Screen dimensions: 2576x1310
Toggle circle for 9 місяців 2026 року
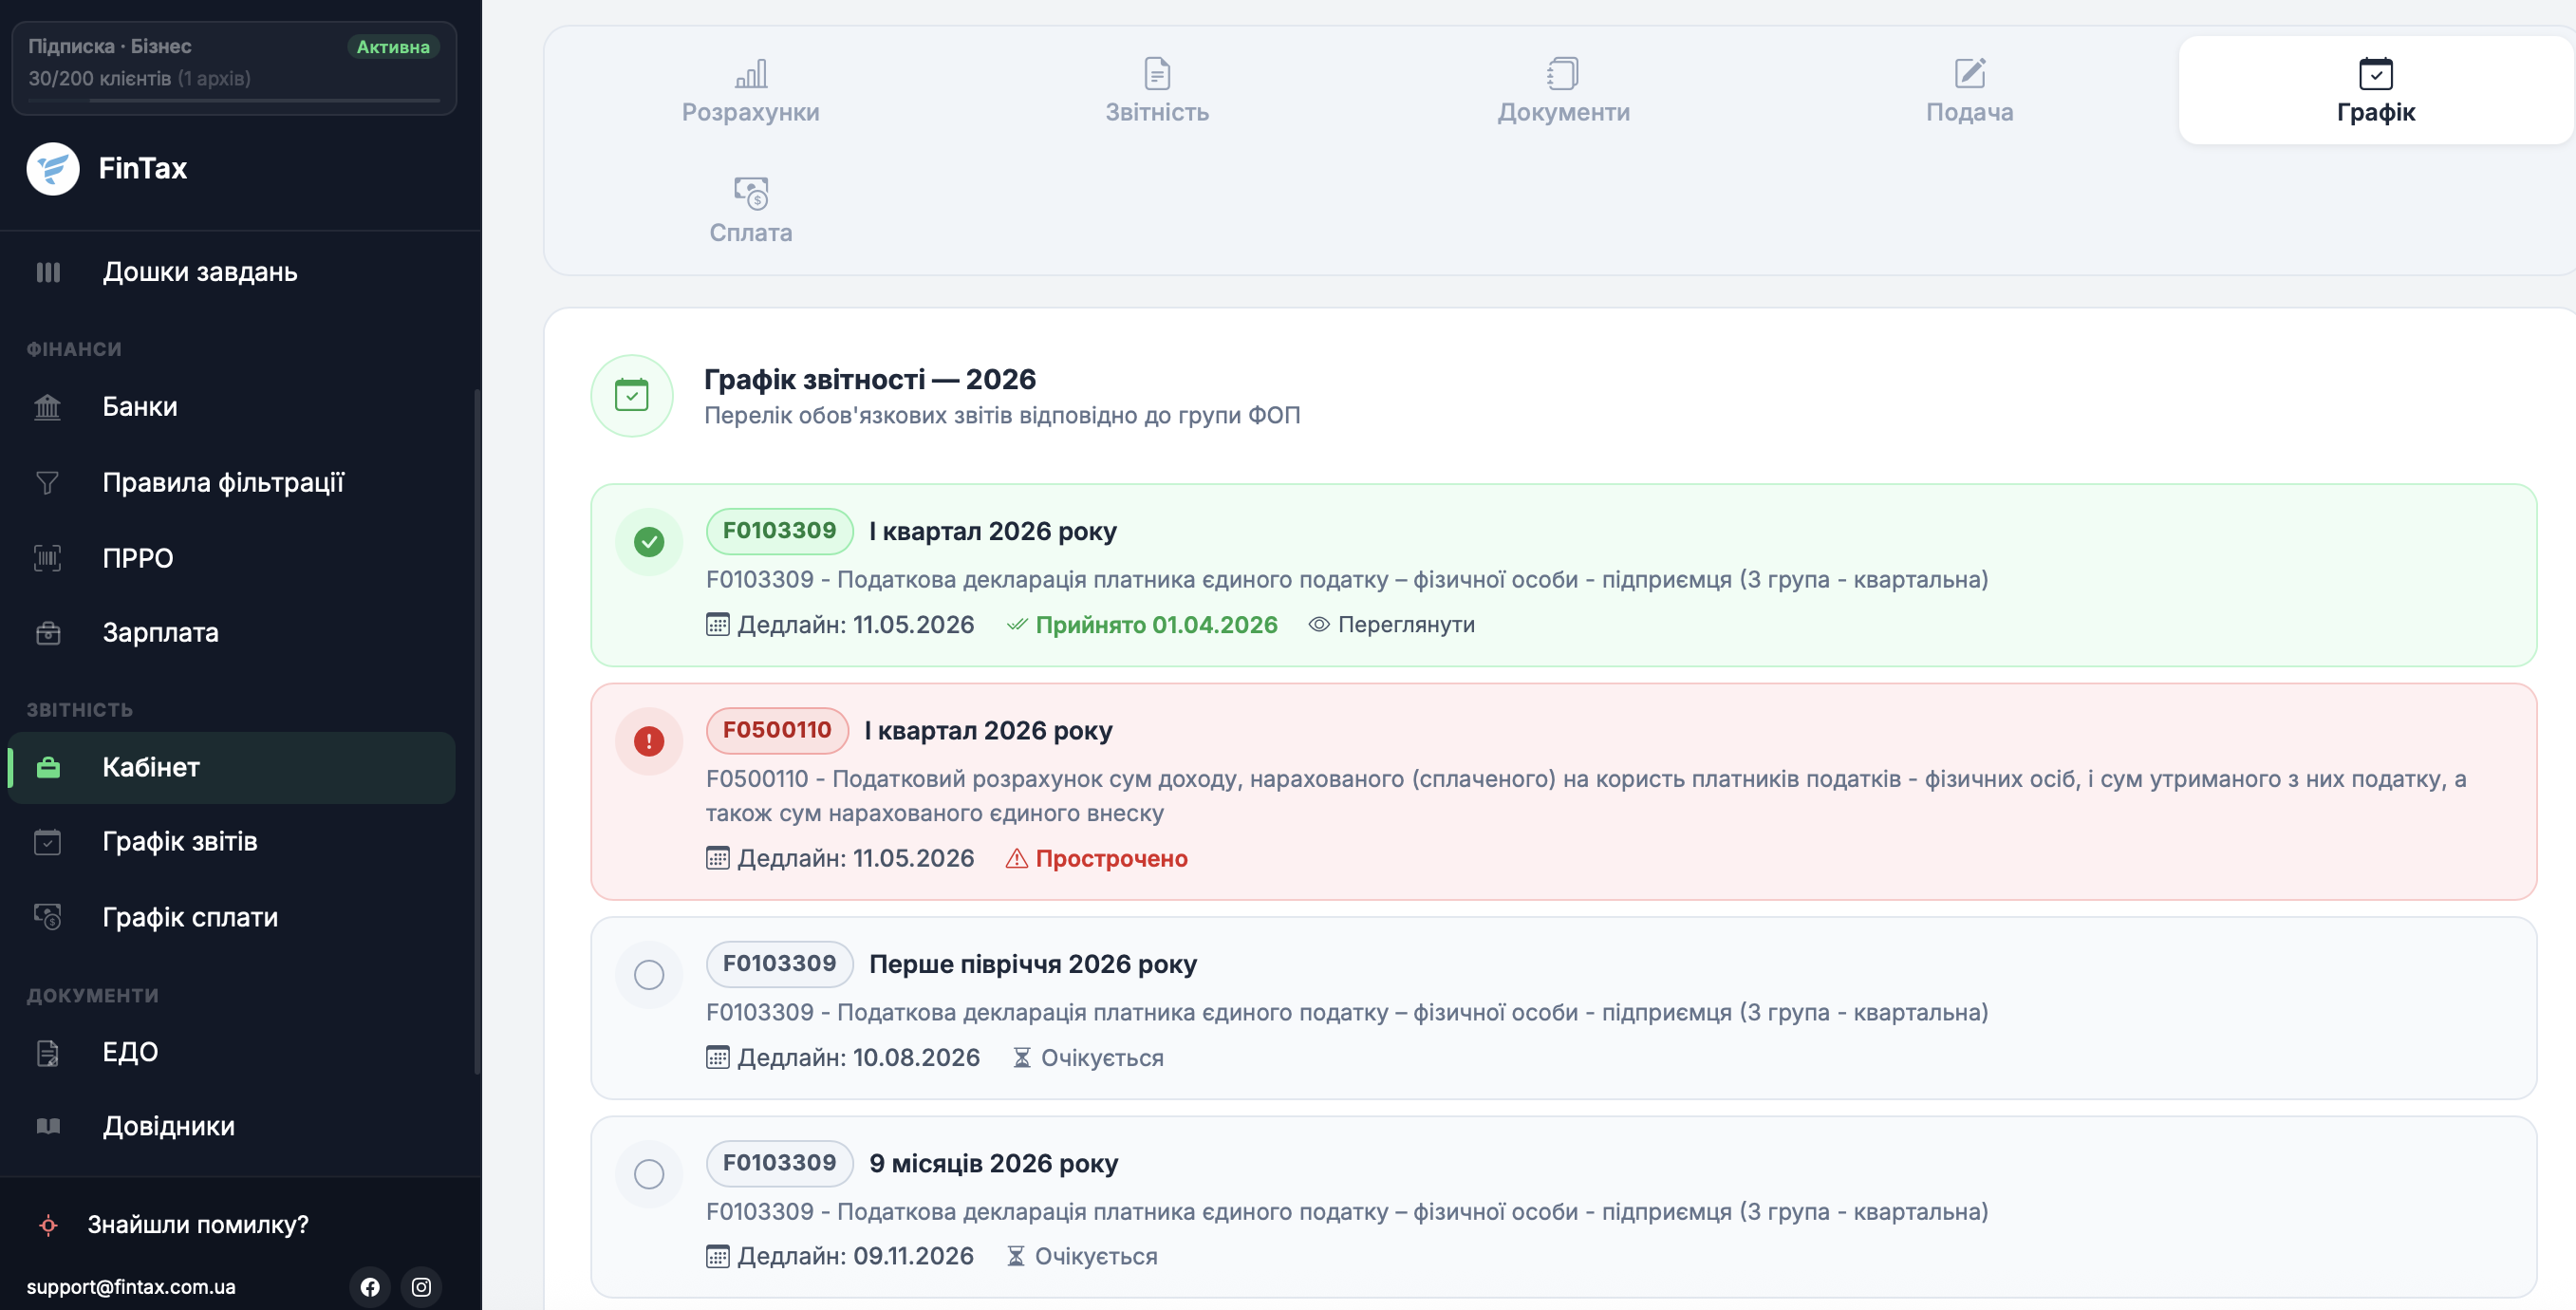point(649,1174)
